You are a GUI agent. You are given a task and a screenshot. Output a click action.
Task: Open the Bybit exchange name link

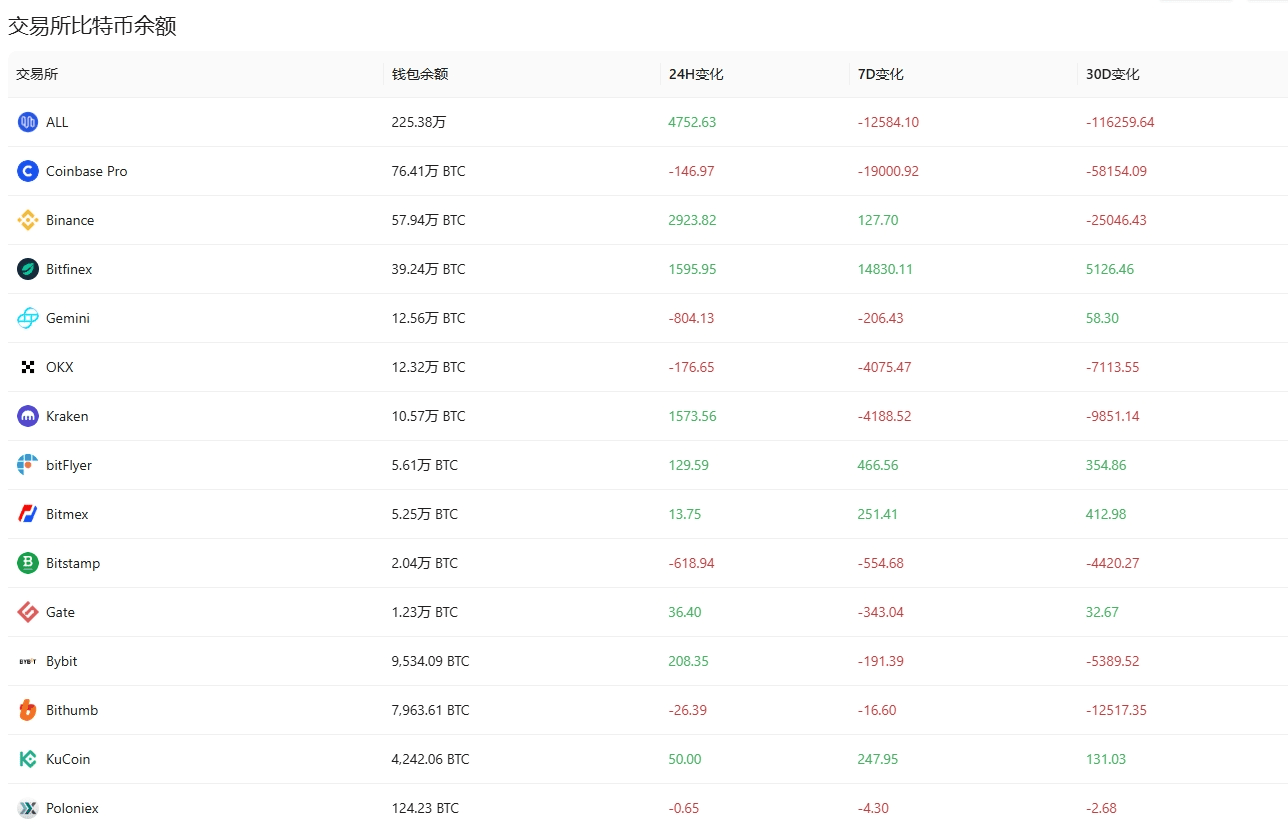coord(61,661)
